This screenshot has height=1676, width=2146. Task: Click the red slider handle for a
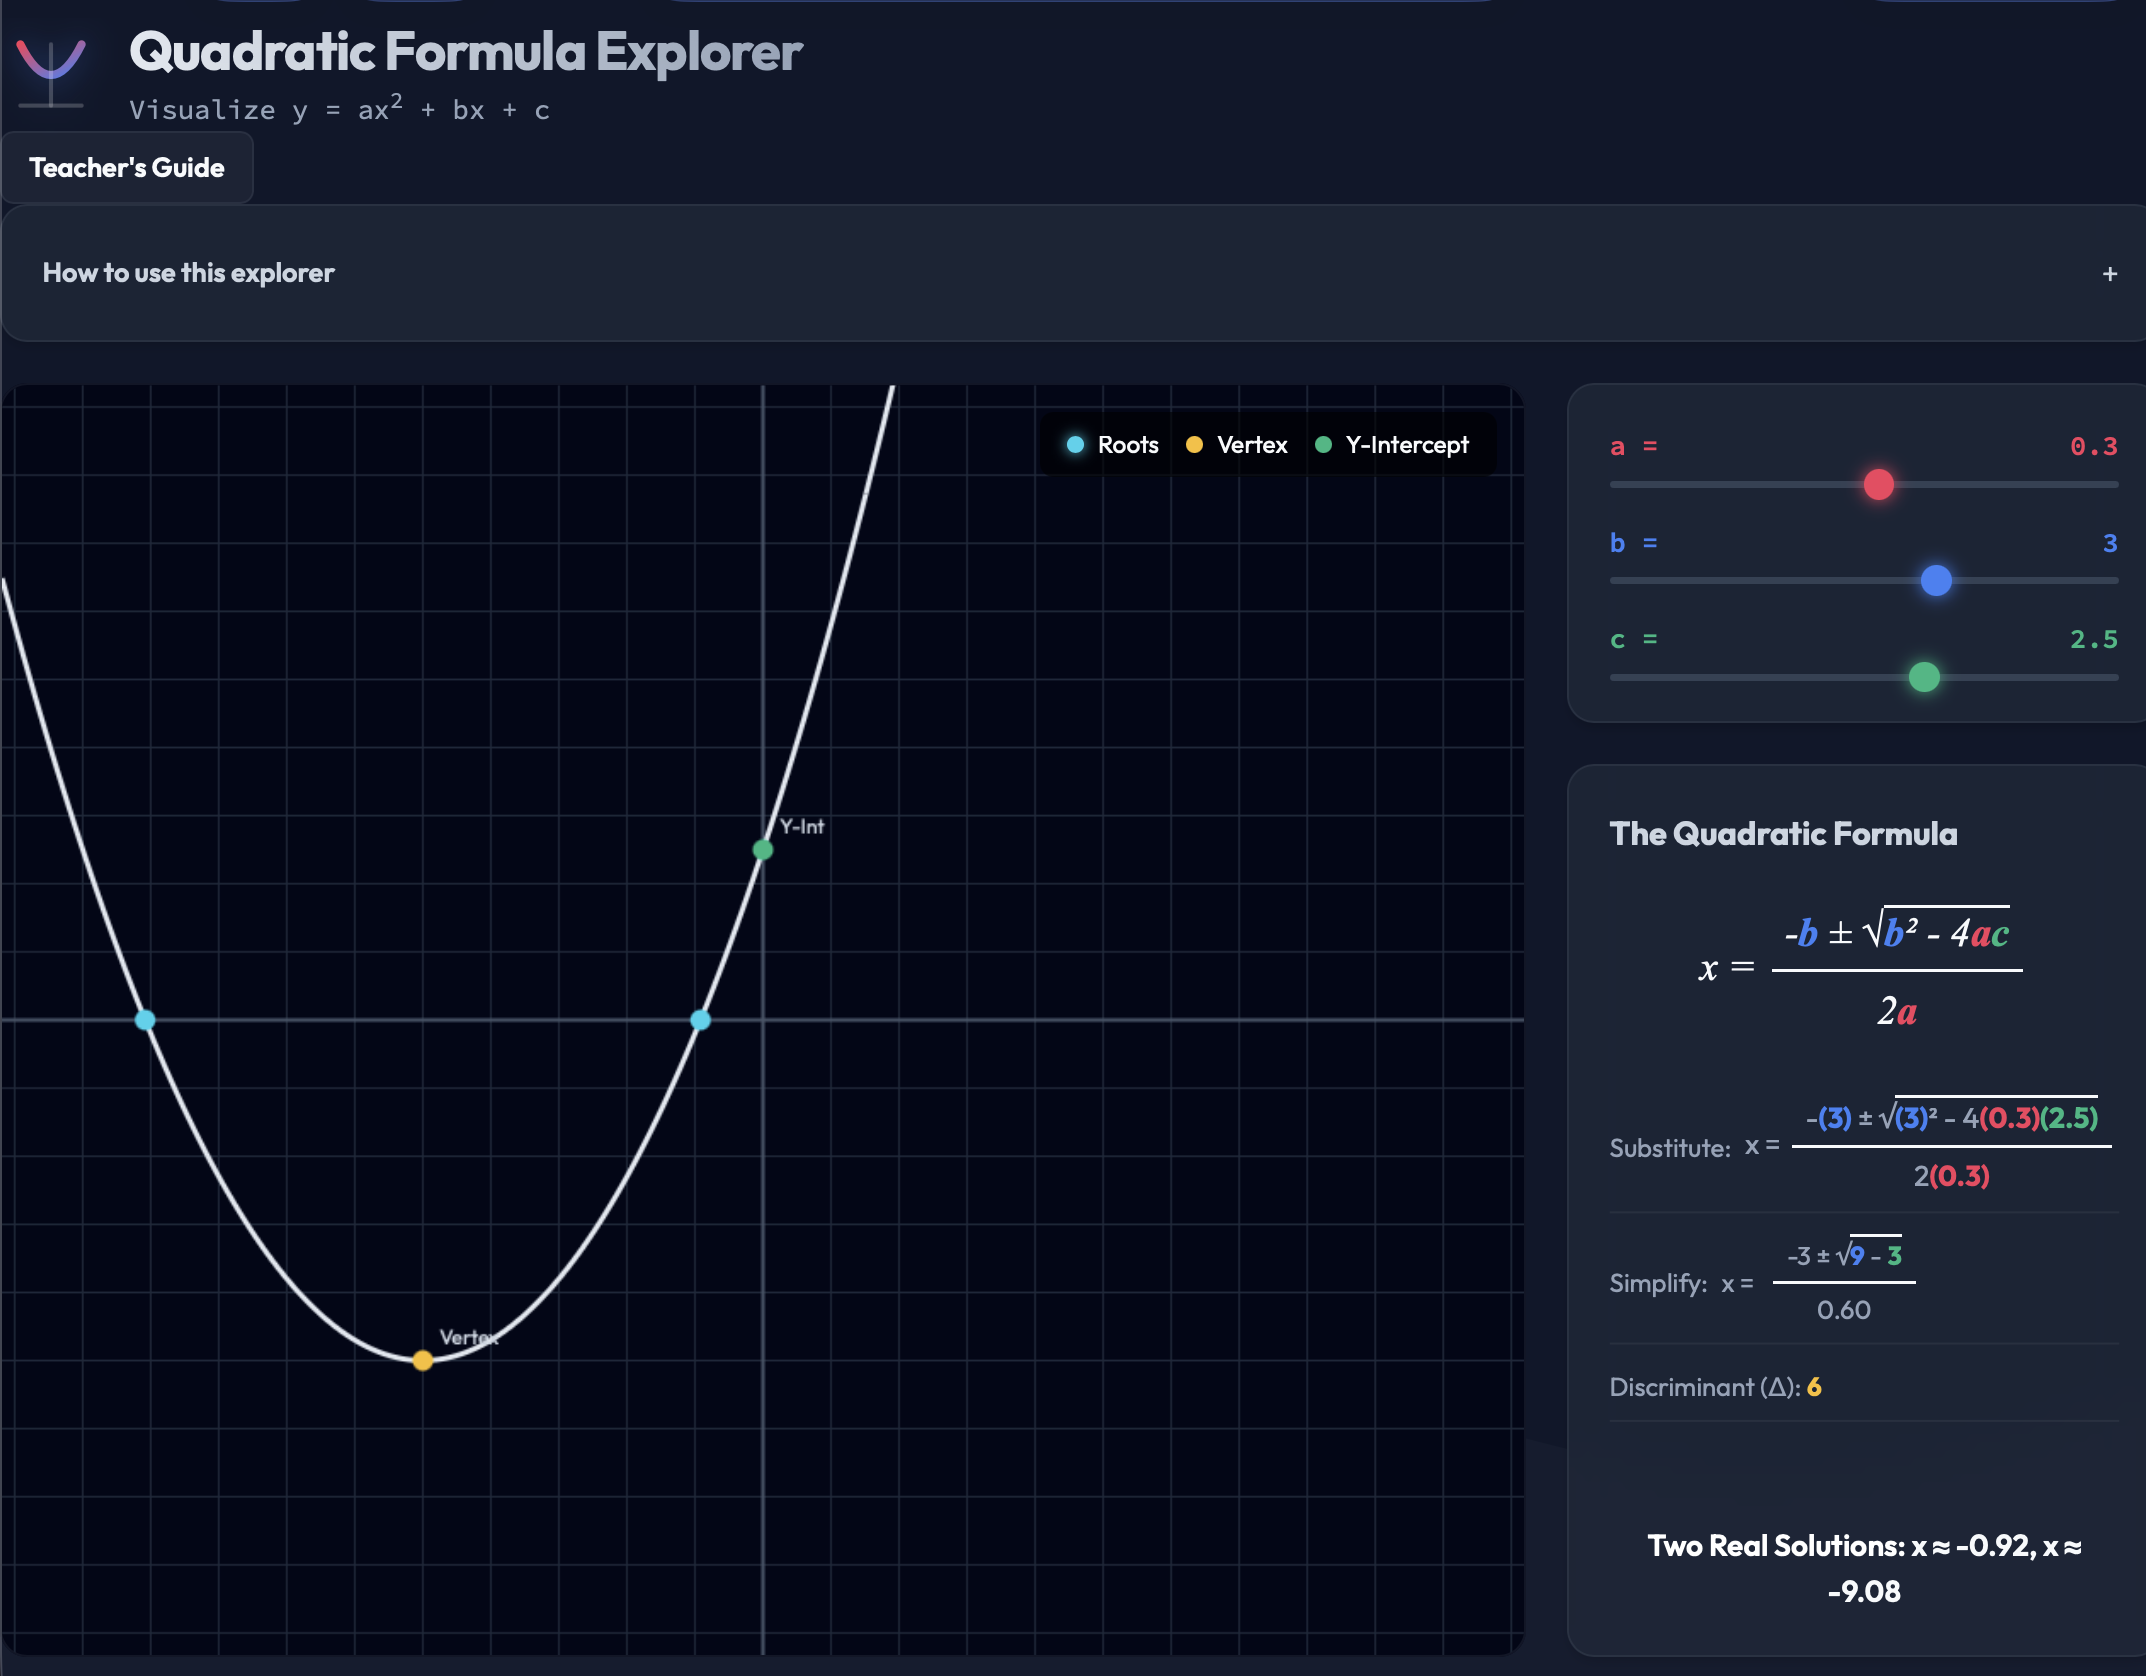(x=1878, y=485)
